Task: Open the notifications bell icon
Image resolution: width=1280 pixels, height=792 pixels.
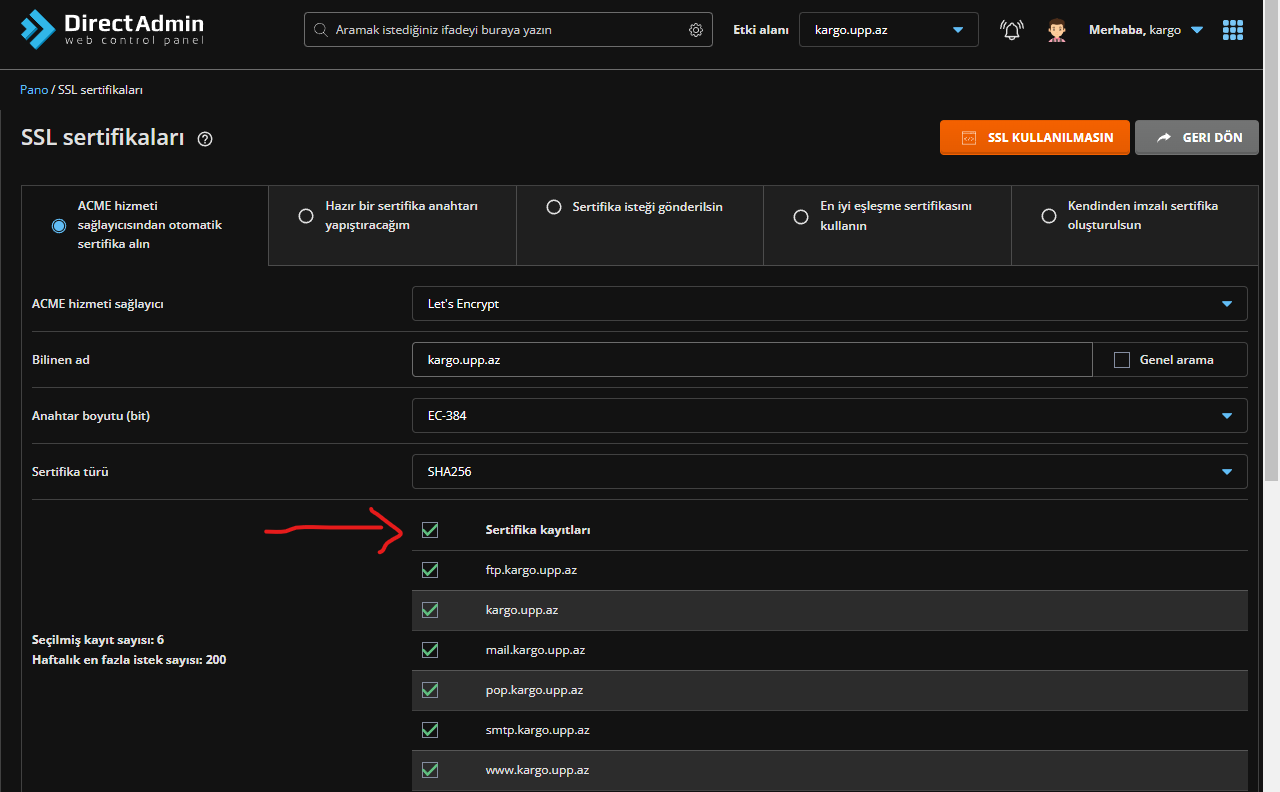Action: (x=1012, y=30)
